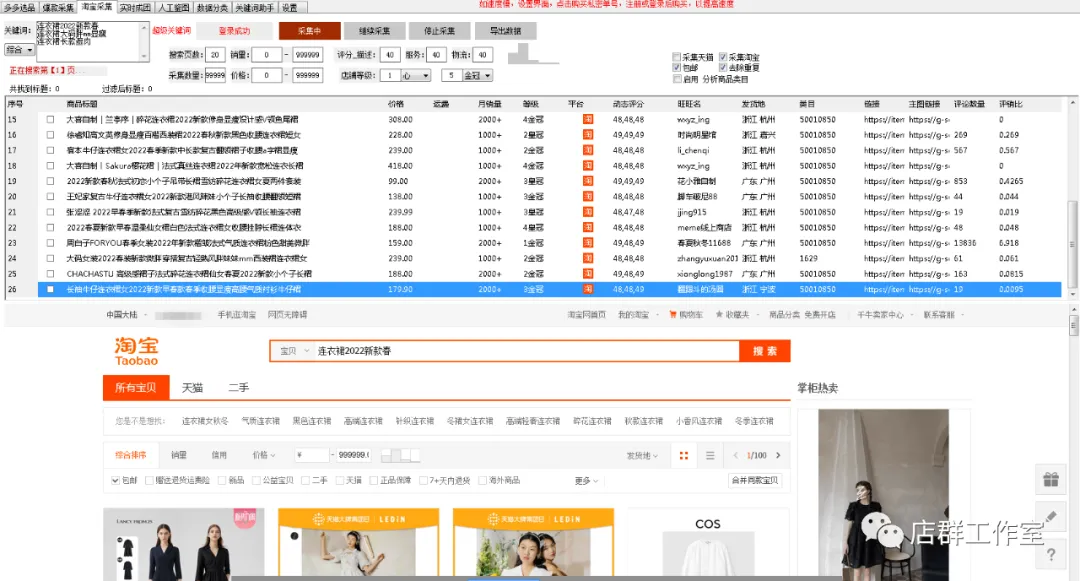Click the results table vertical scrollbar
The width and height of the screenshot is (1080, 581).
(1073, 200)
